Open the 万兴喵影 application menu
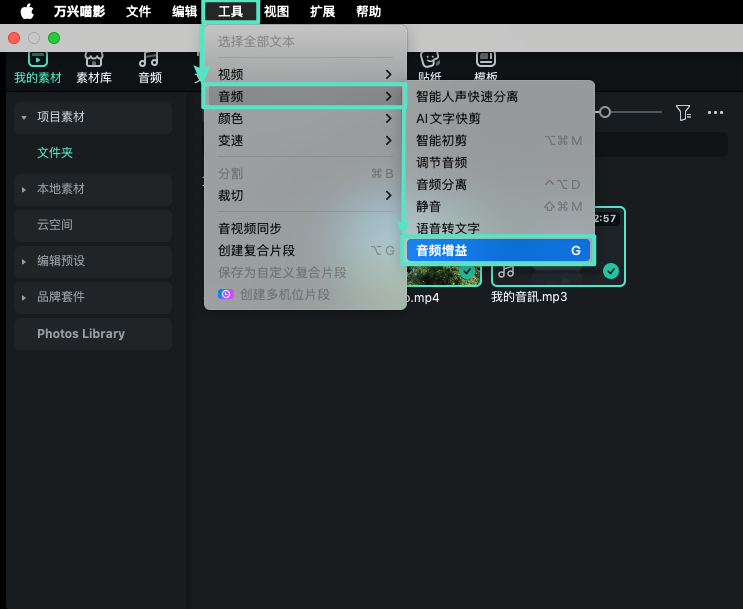Screen dimensions: 743x609 click(79, 11)
